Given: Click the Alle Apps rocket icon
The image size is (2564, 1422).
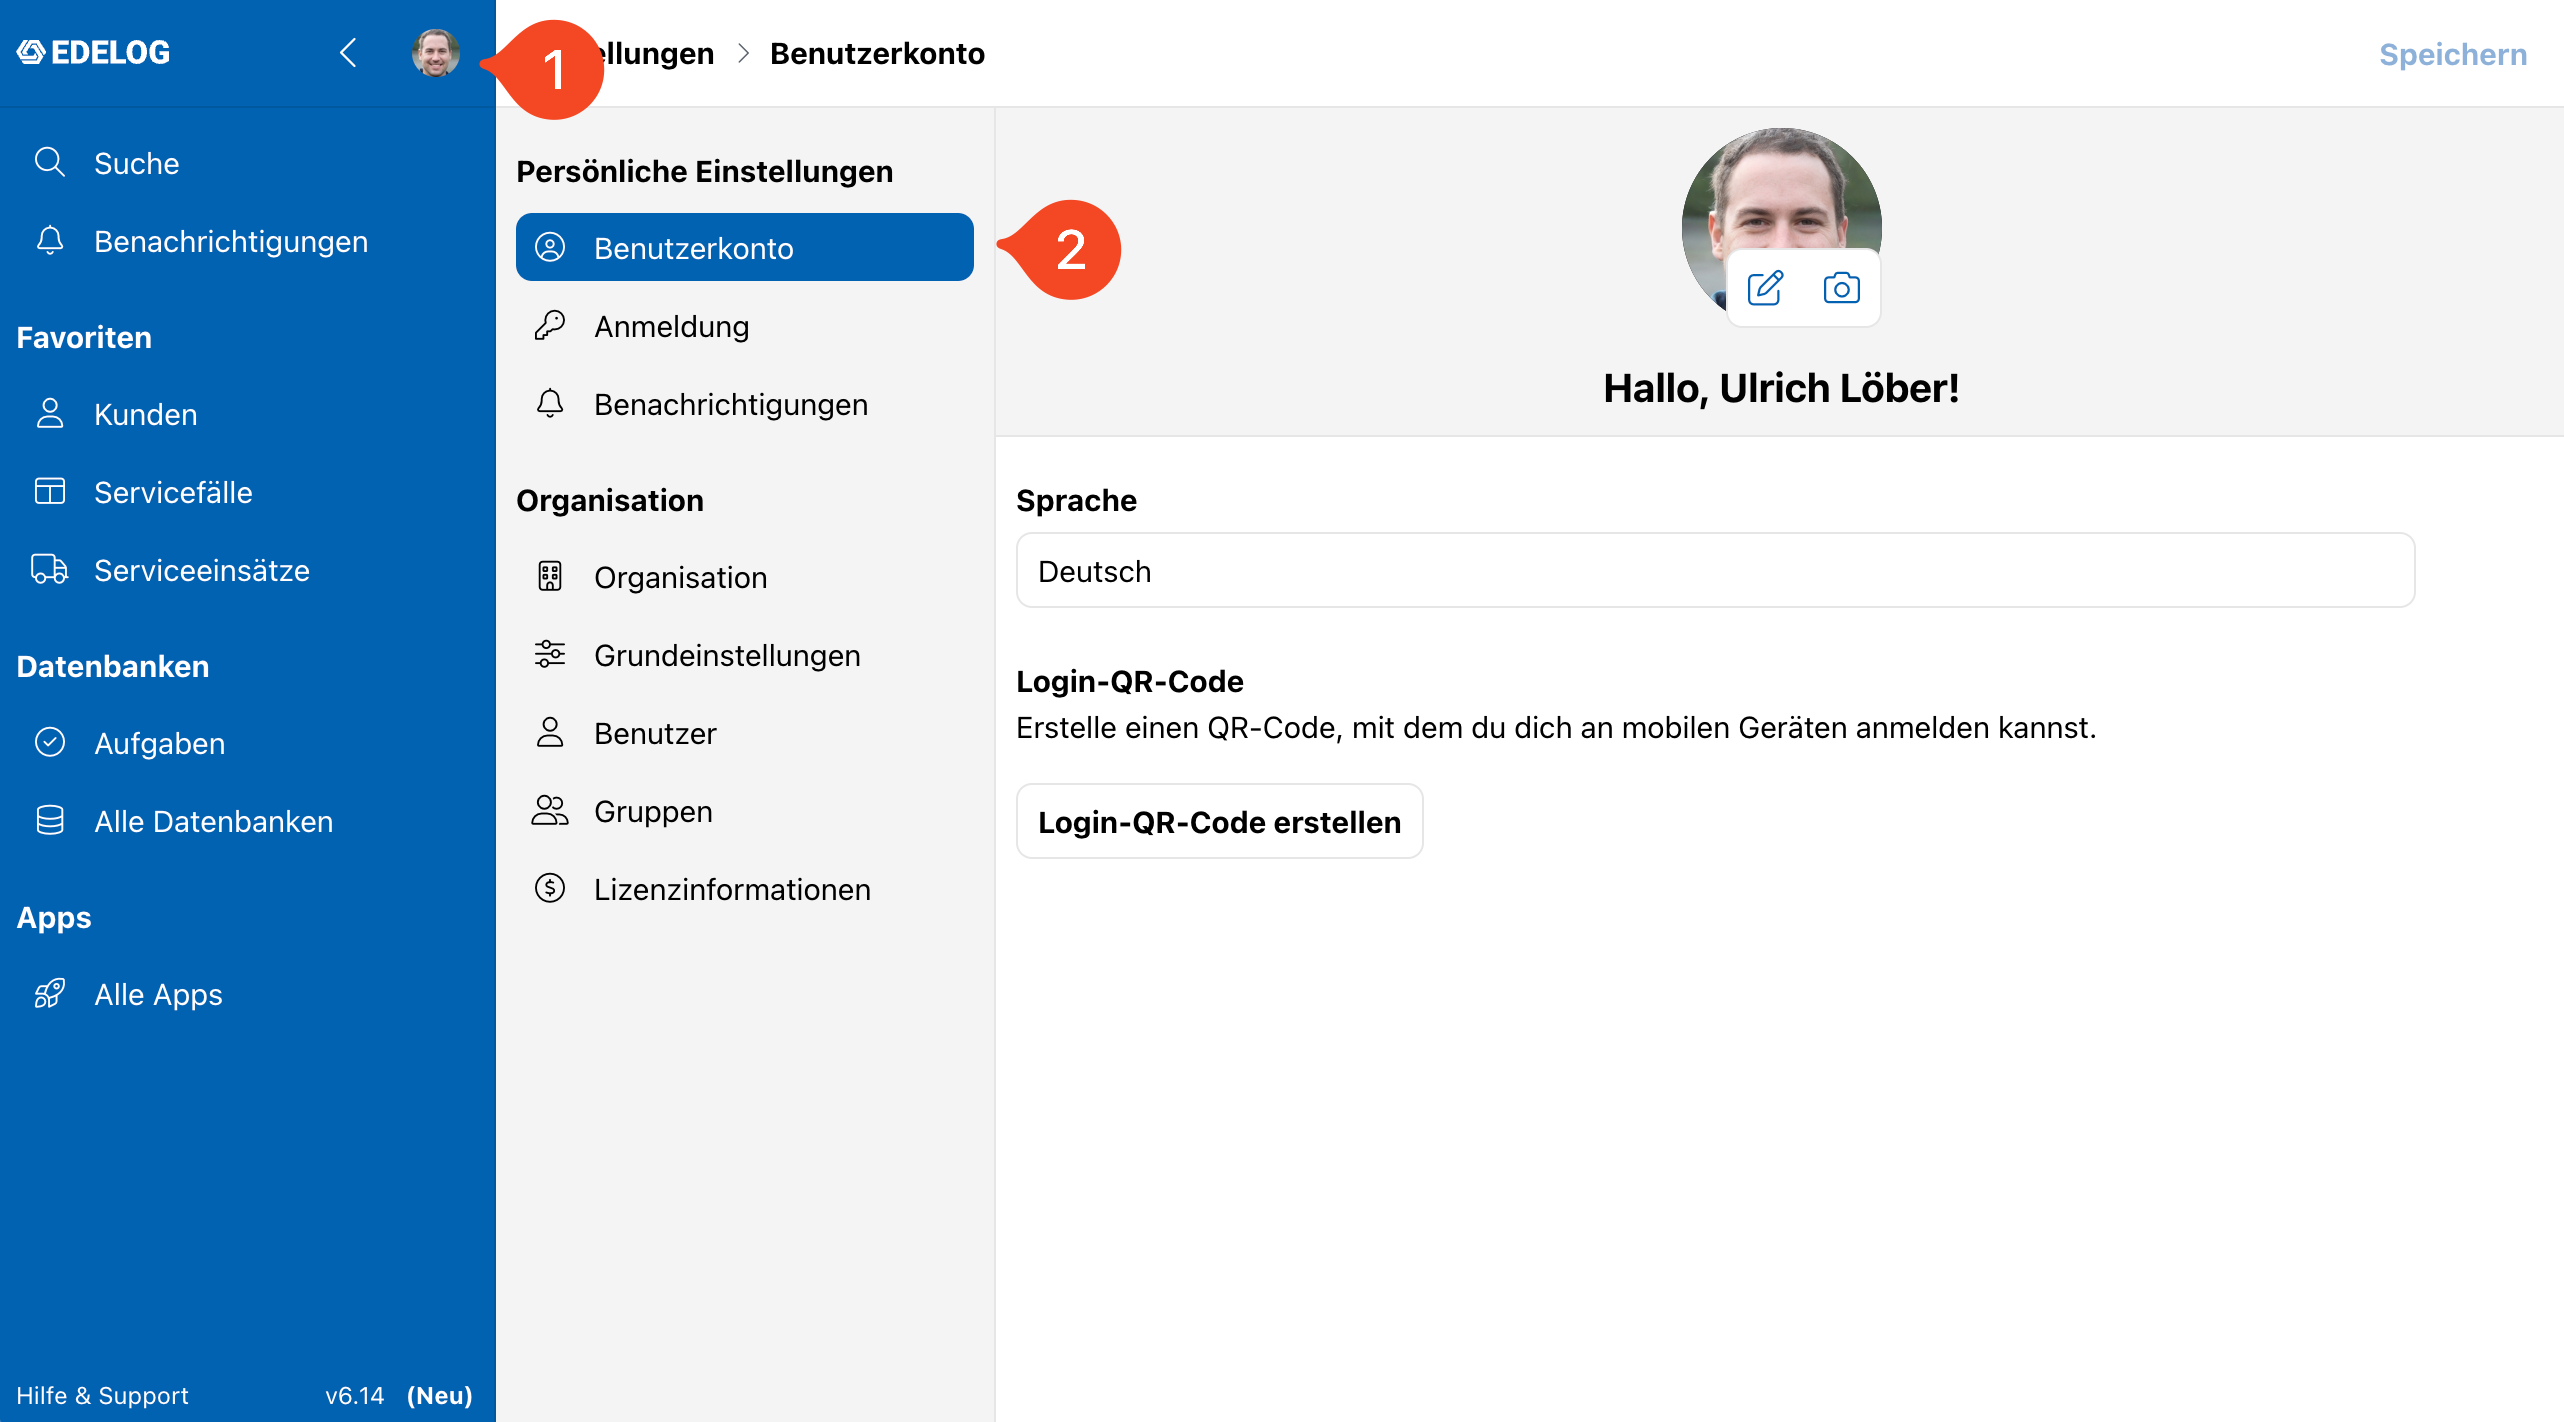Looking at the screenshot, I should pos(50,993).
